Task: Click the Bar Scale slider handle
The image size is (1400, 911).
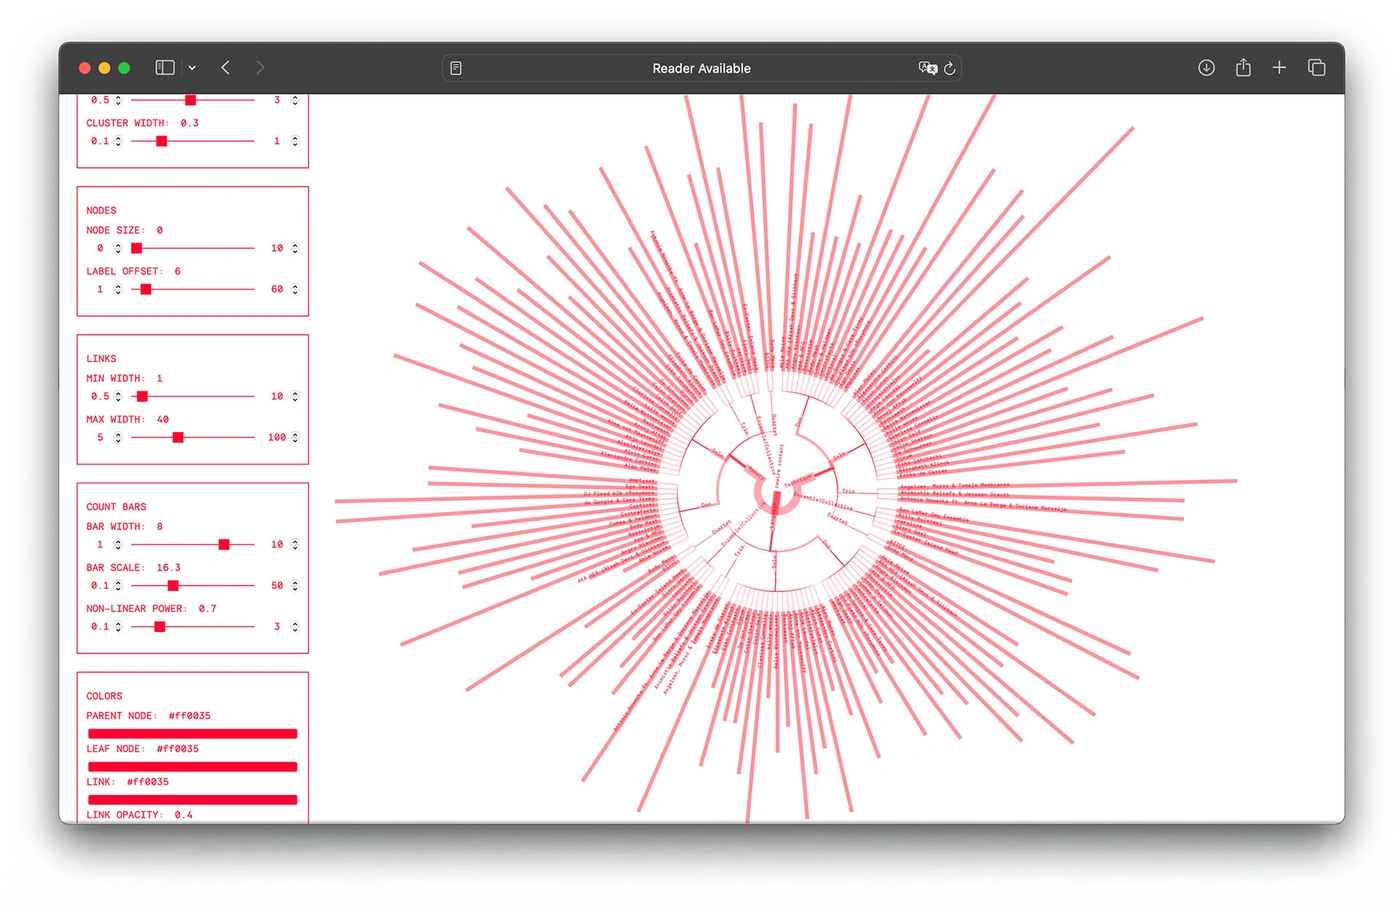Action: pos(172,585)
